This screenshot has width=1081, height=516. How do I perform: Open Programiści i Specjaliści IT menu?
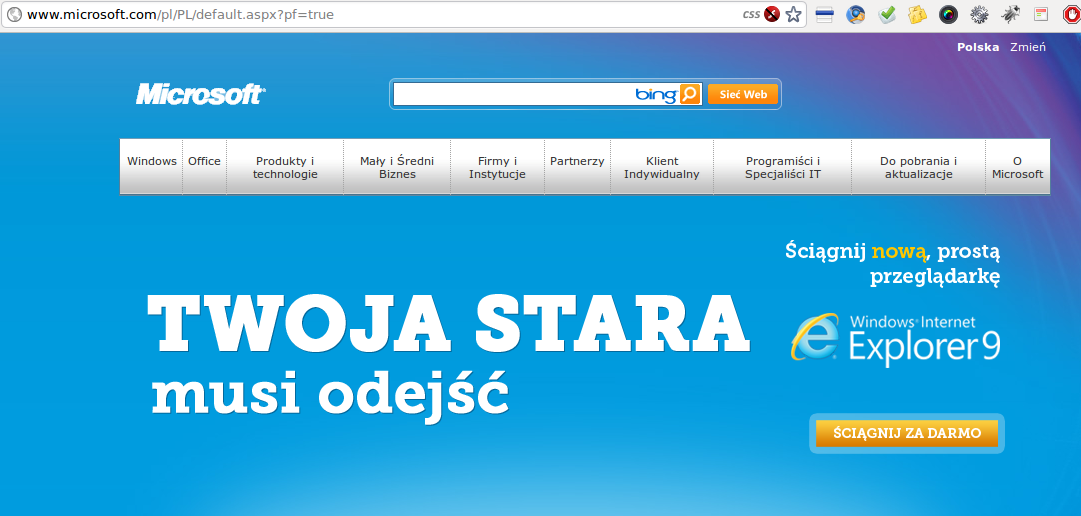[x=782, y=166]
